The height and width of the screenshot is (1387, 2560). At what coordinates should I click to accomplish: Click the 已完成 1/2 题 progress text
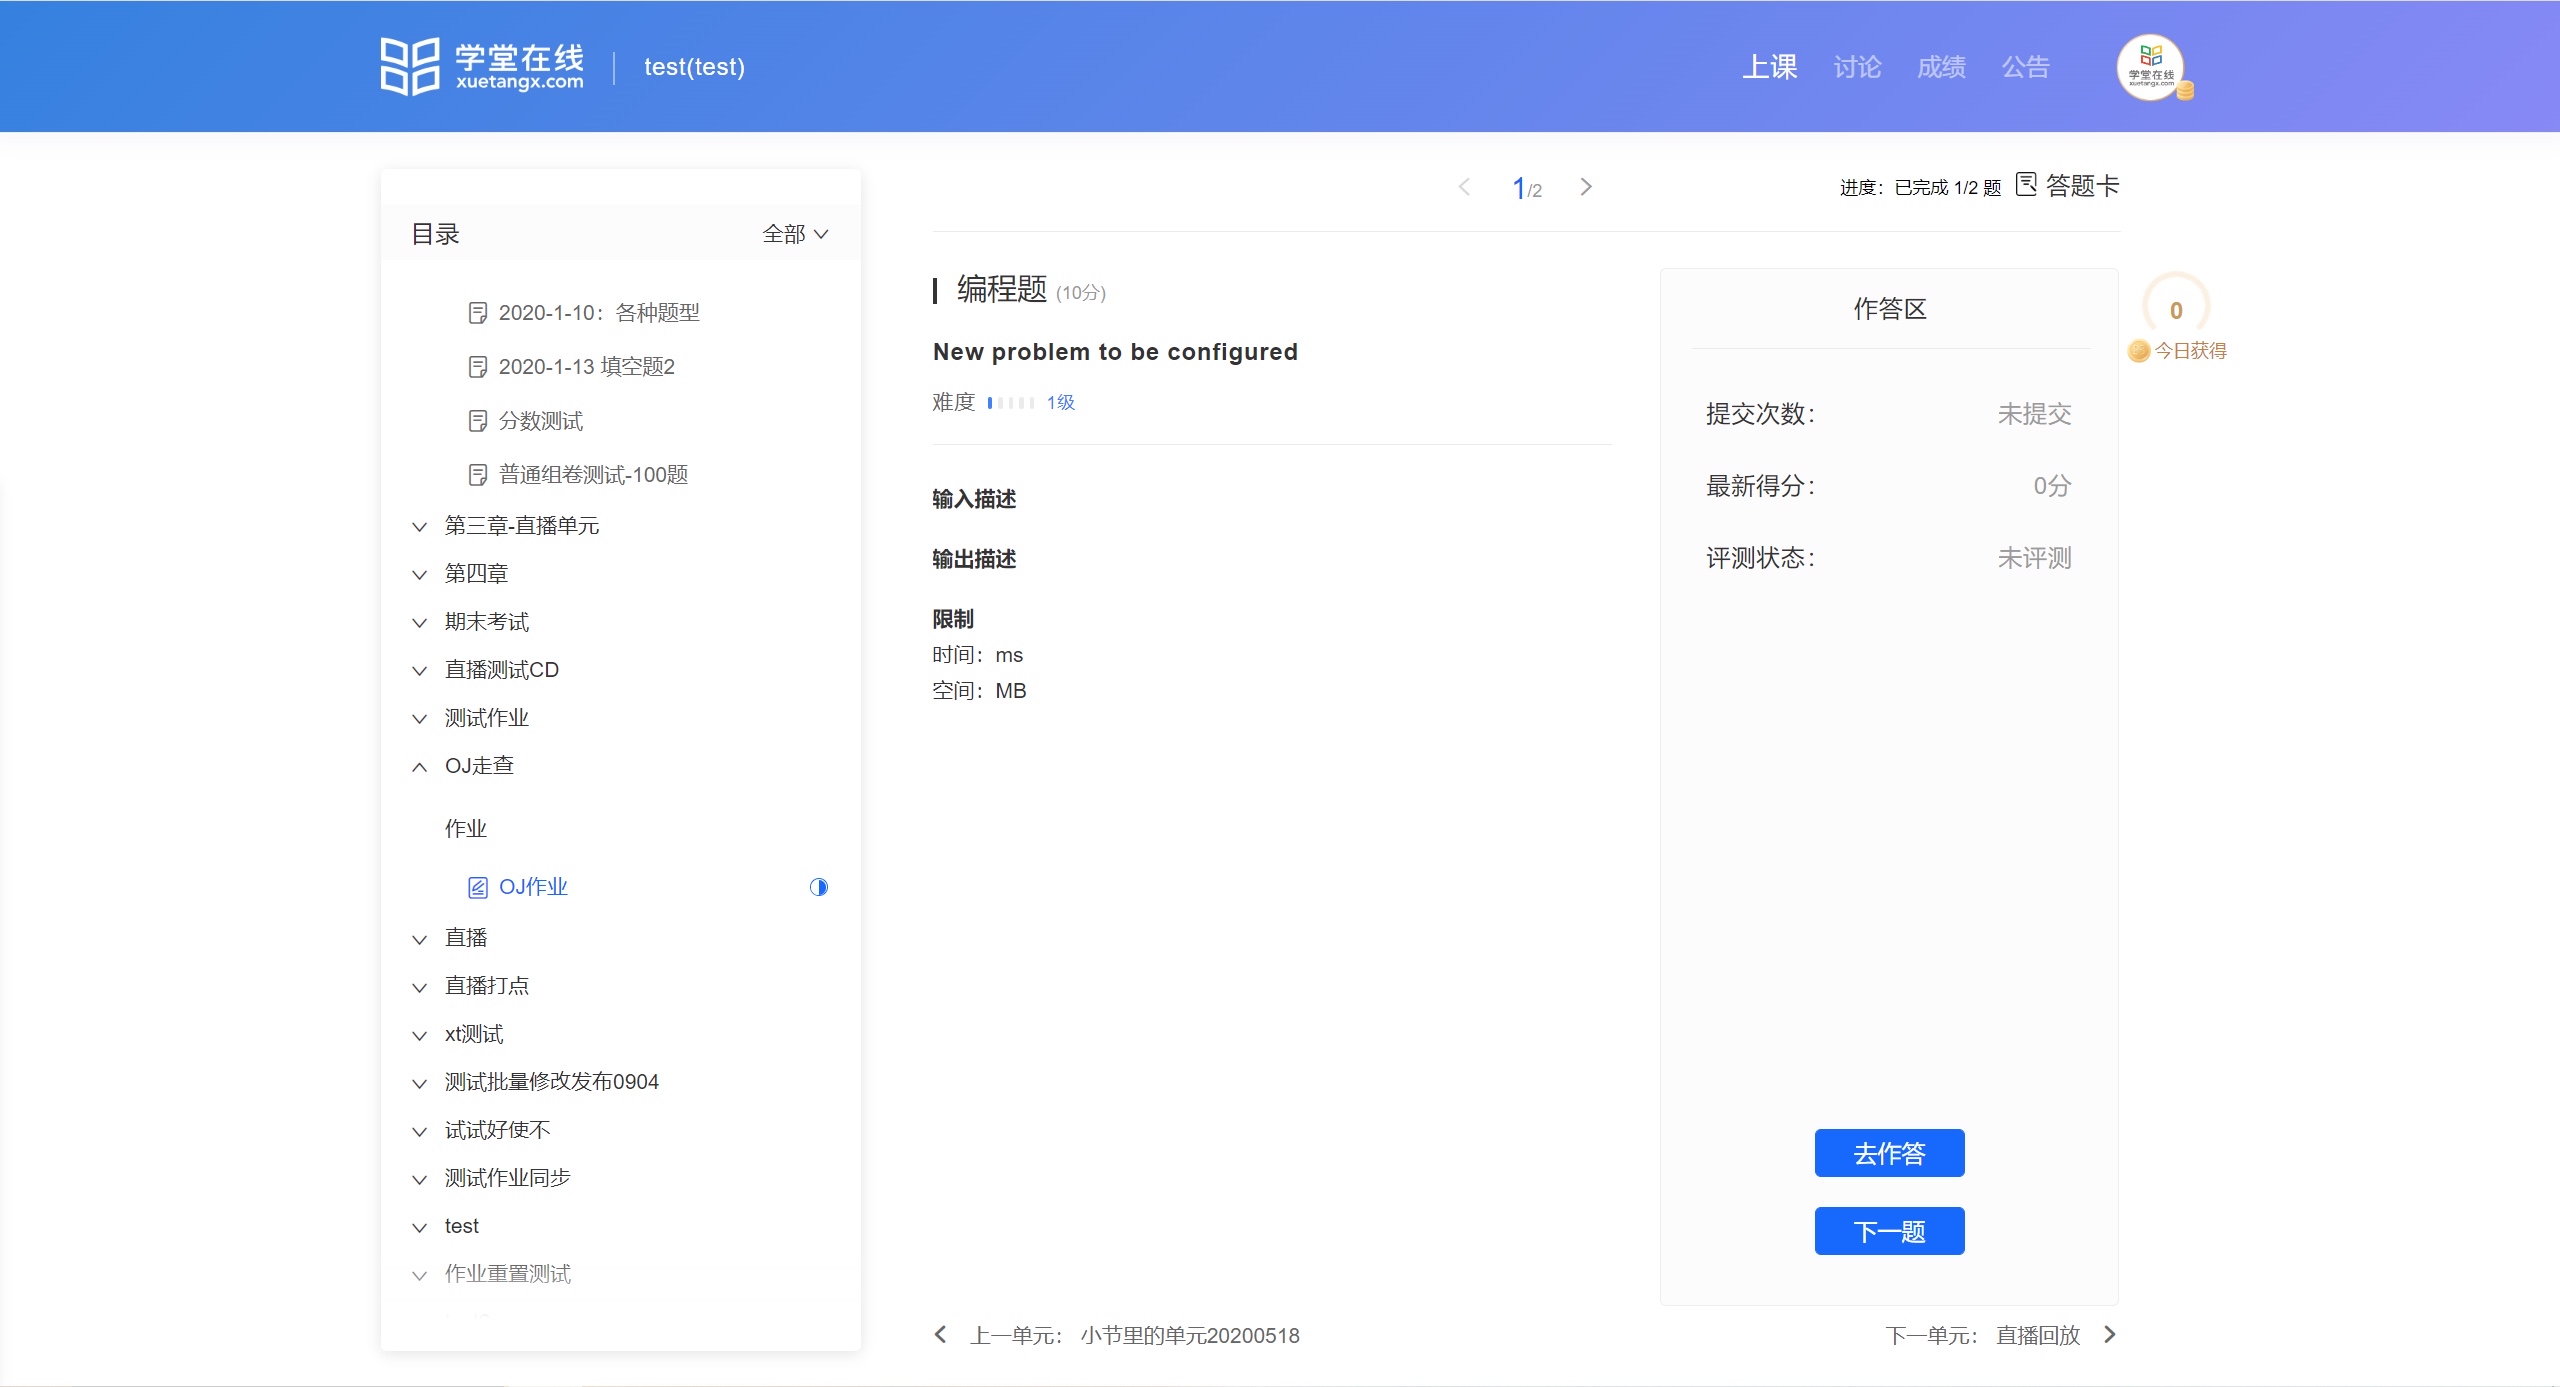coord(1947,187)
